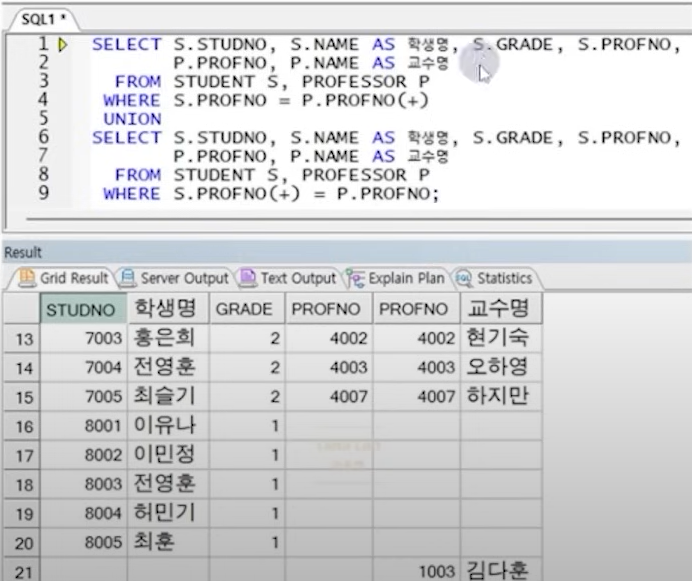Click the cell with STUDNO 7005
This screenshot has width=692, height=581.
click(83, 396)
